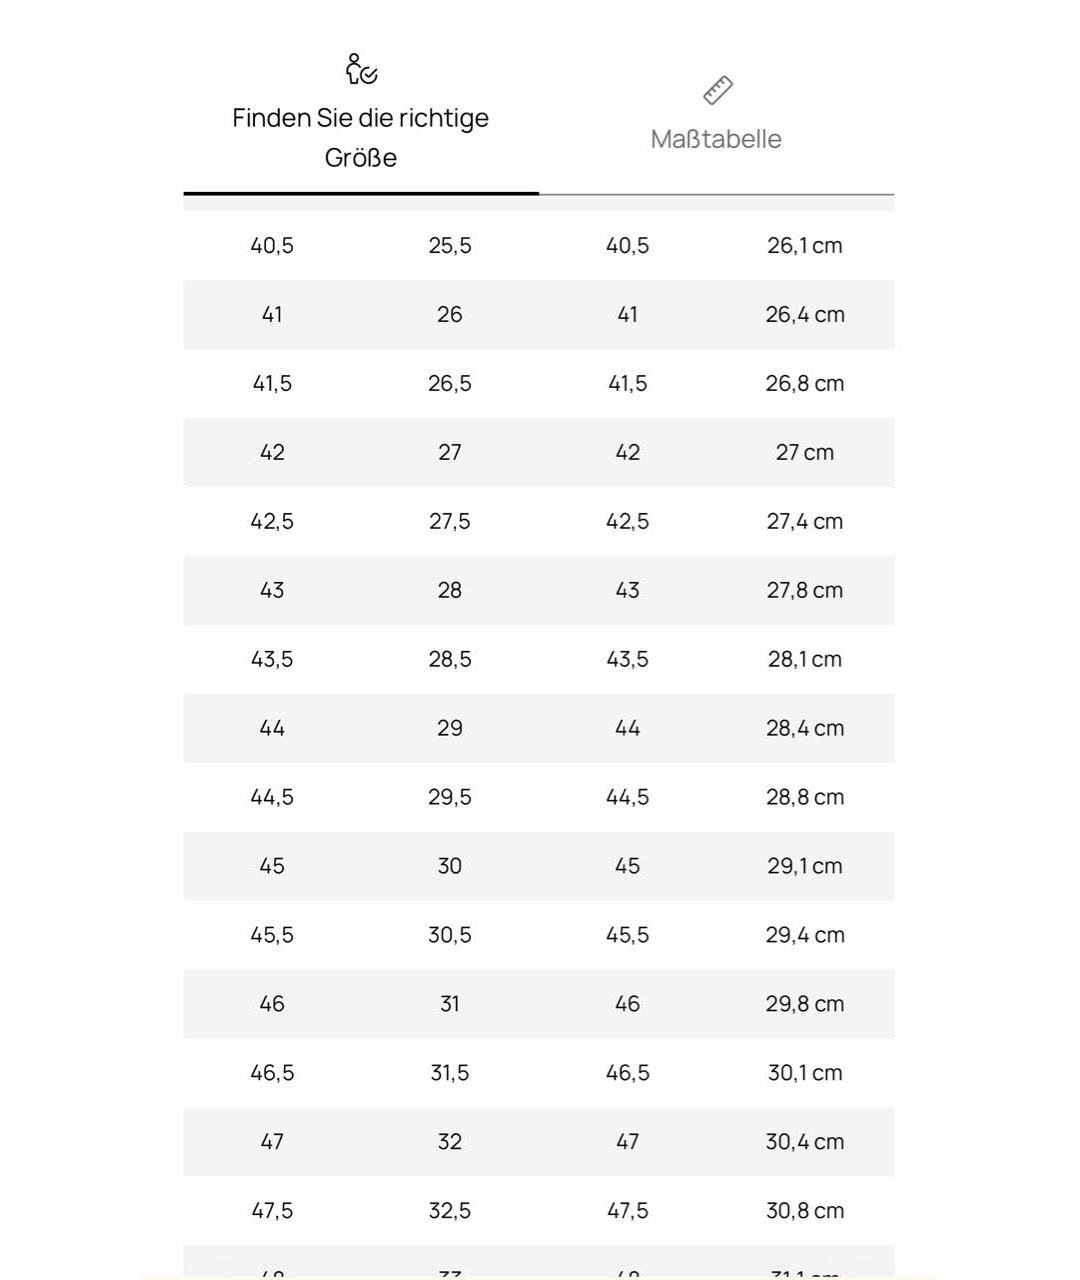
Task: Click the 27 cm measurement in row 42
Action: click(805, 453)
